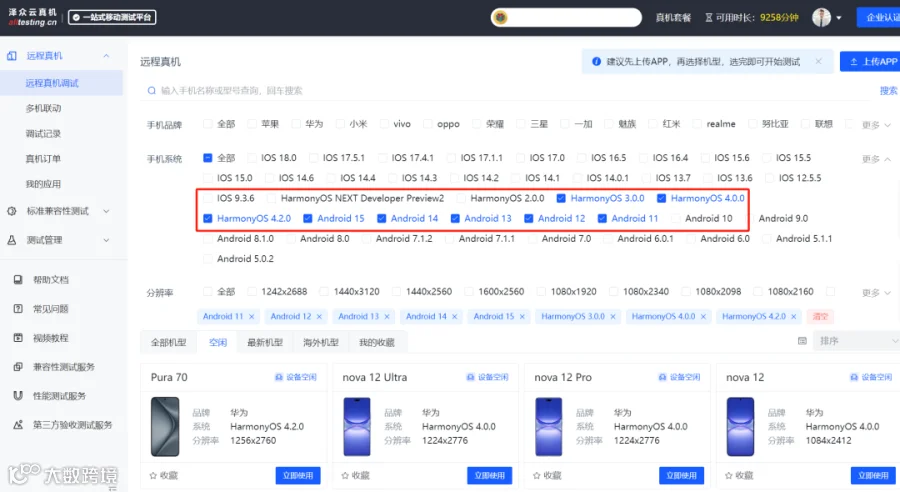The width and height of the screenshot is (900, 492).
Task: Click the 性能测试服务 shield icon
Action: [x=18, y=396]
